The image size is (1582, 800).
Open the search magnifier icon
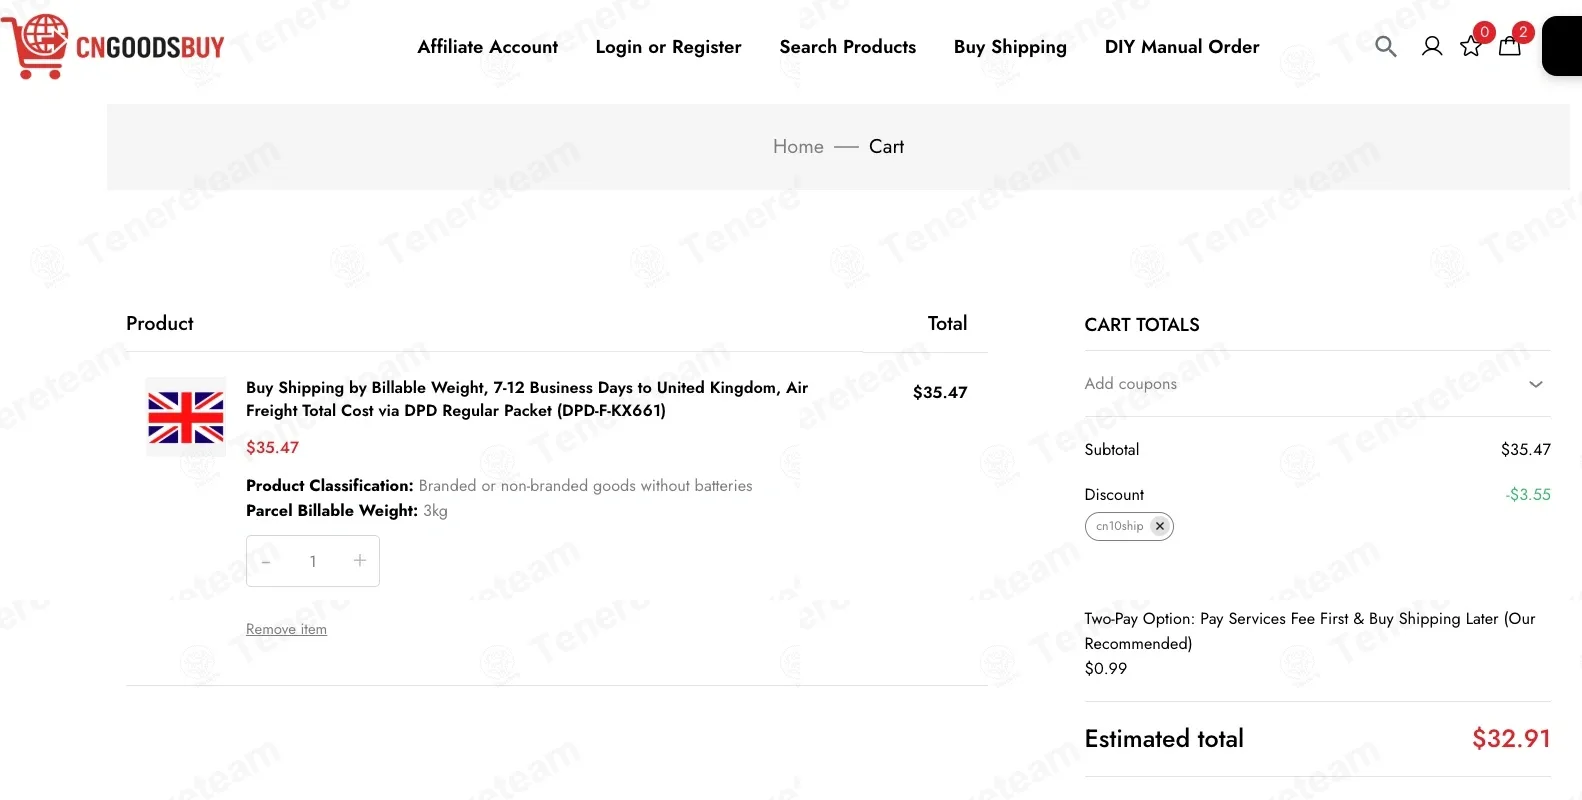[1385, 46]
